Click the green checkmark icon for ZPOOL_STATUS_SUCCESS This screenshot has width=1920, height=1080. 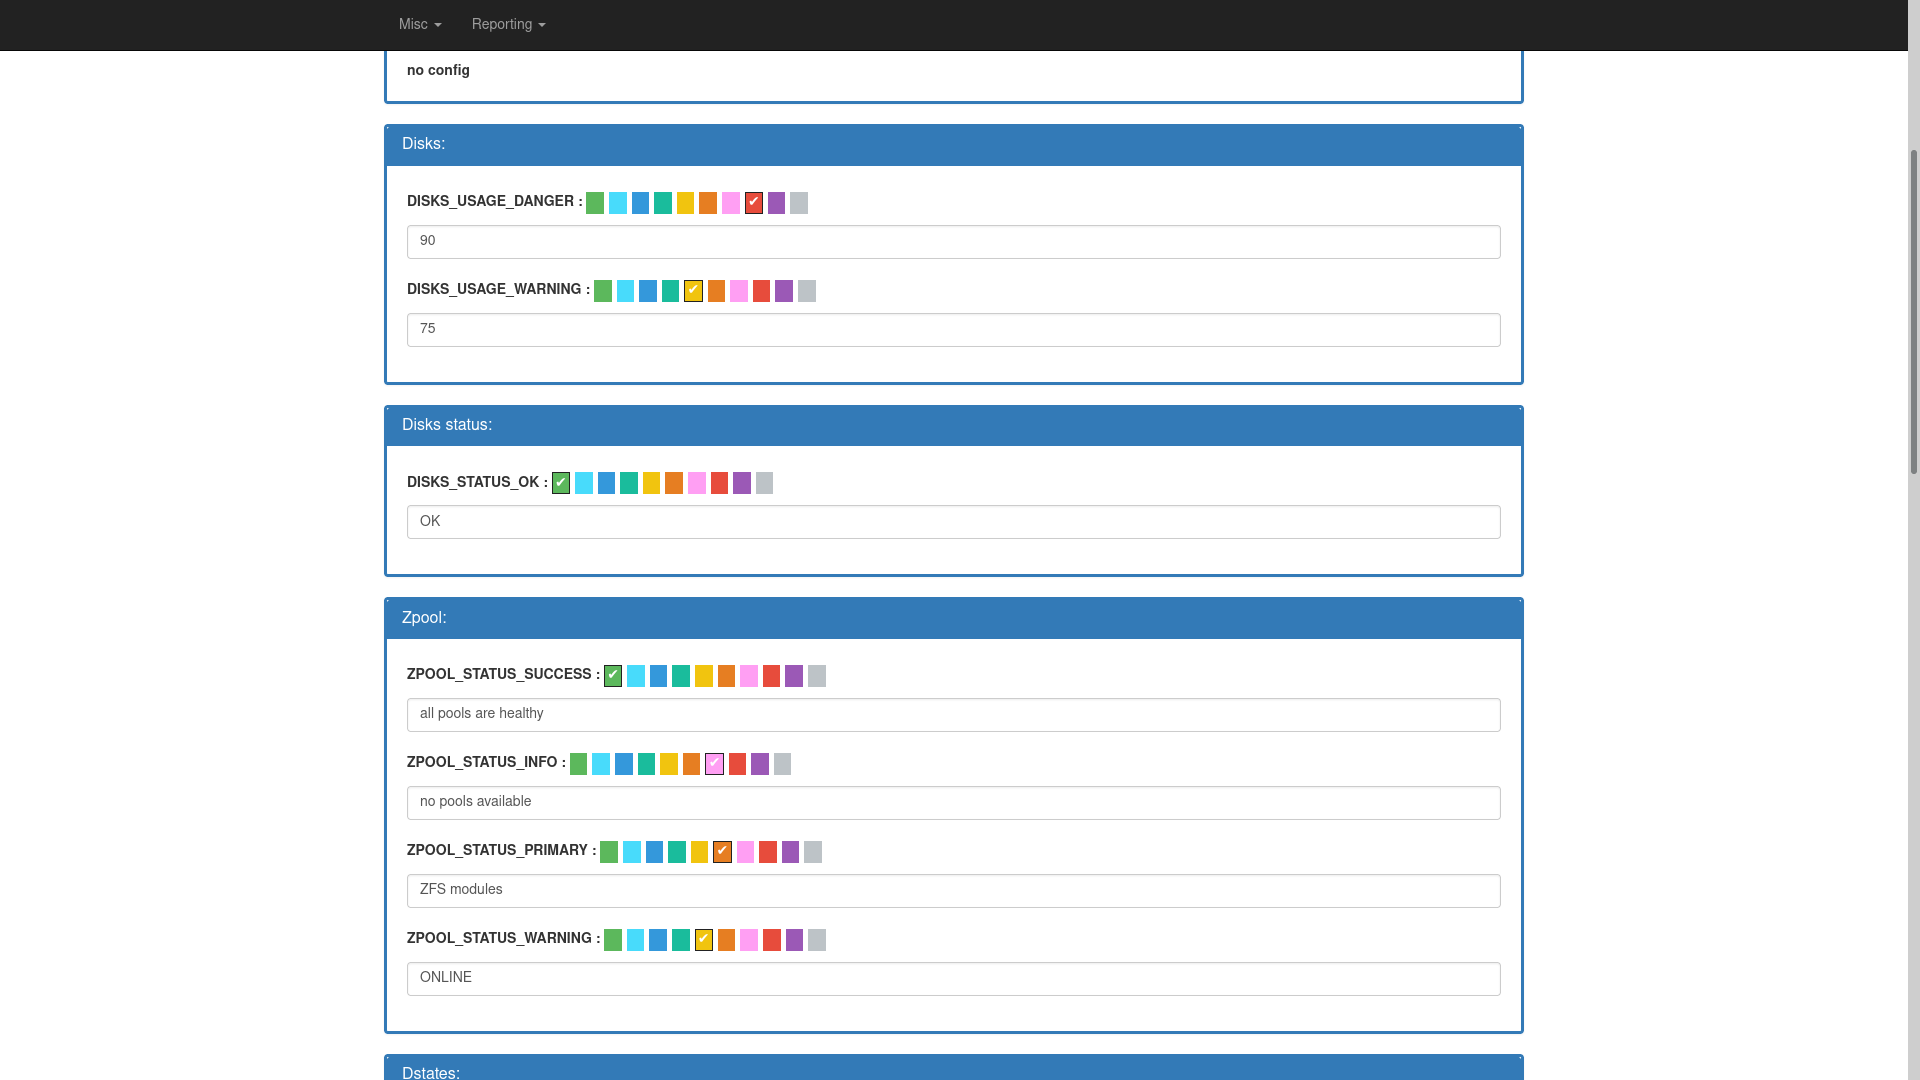[x=613, y=675]
